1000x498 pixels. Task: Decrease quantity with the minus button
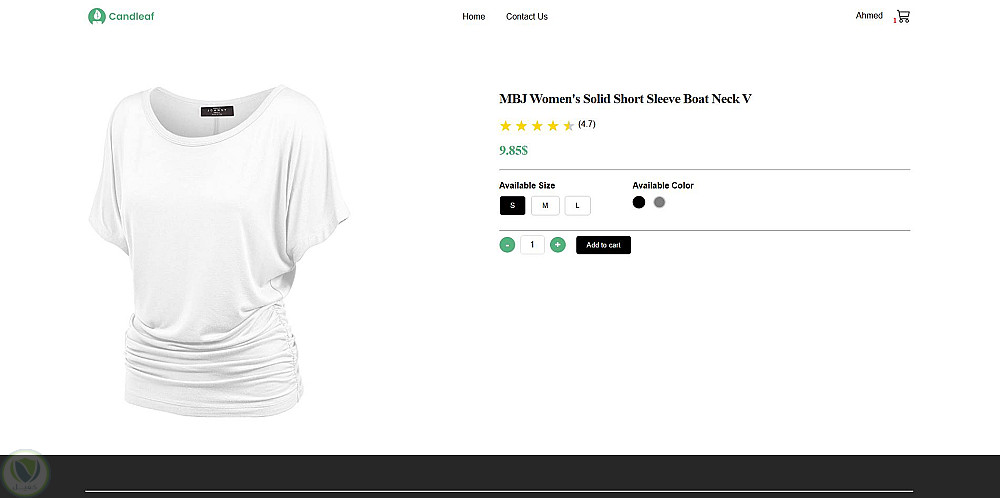click(507, 245)
